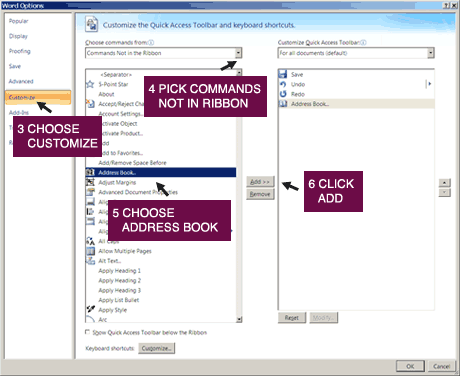Click the info icon beside Customize Quick Access Toolbar
460x376 pixels.
tap(363, 42)
